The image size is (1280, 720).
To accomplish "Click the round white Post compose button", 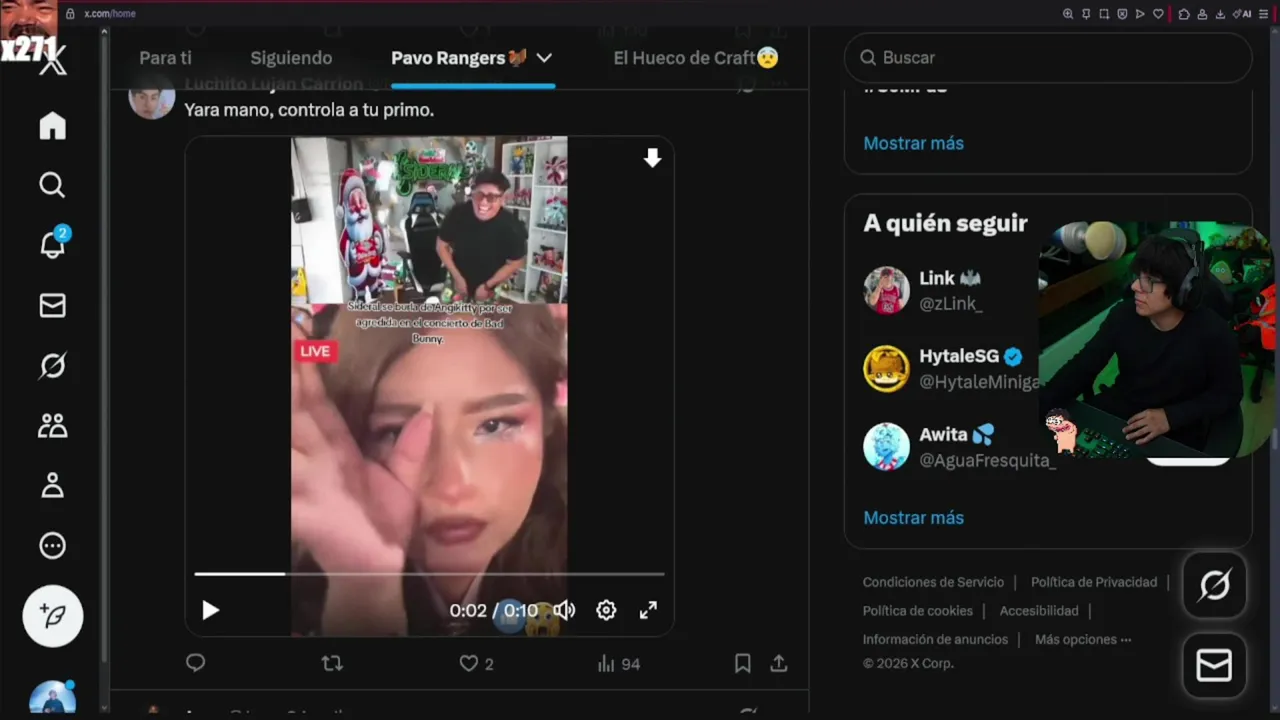I will pyautogui.click(x=53, y=616).
